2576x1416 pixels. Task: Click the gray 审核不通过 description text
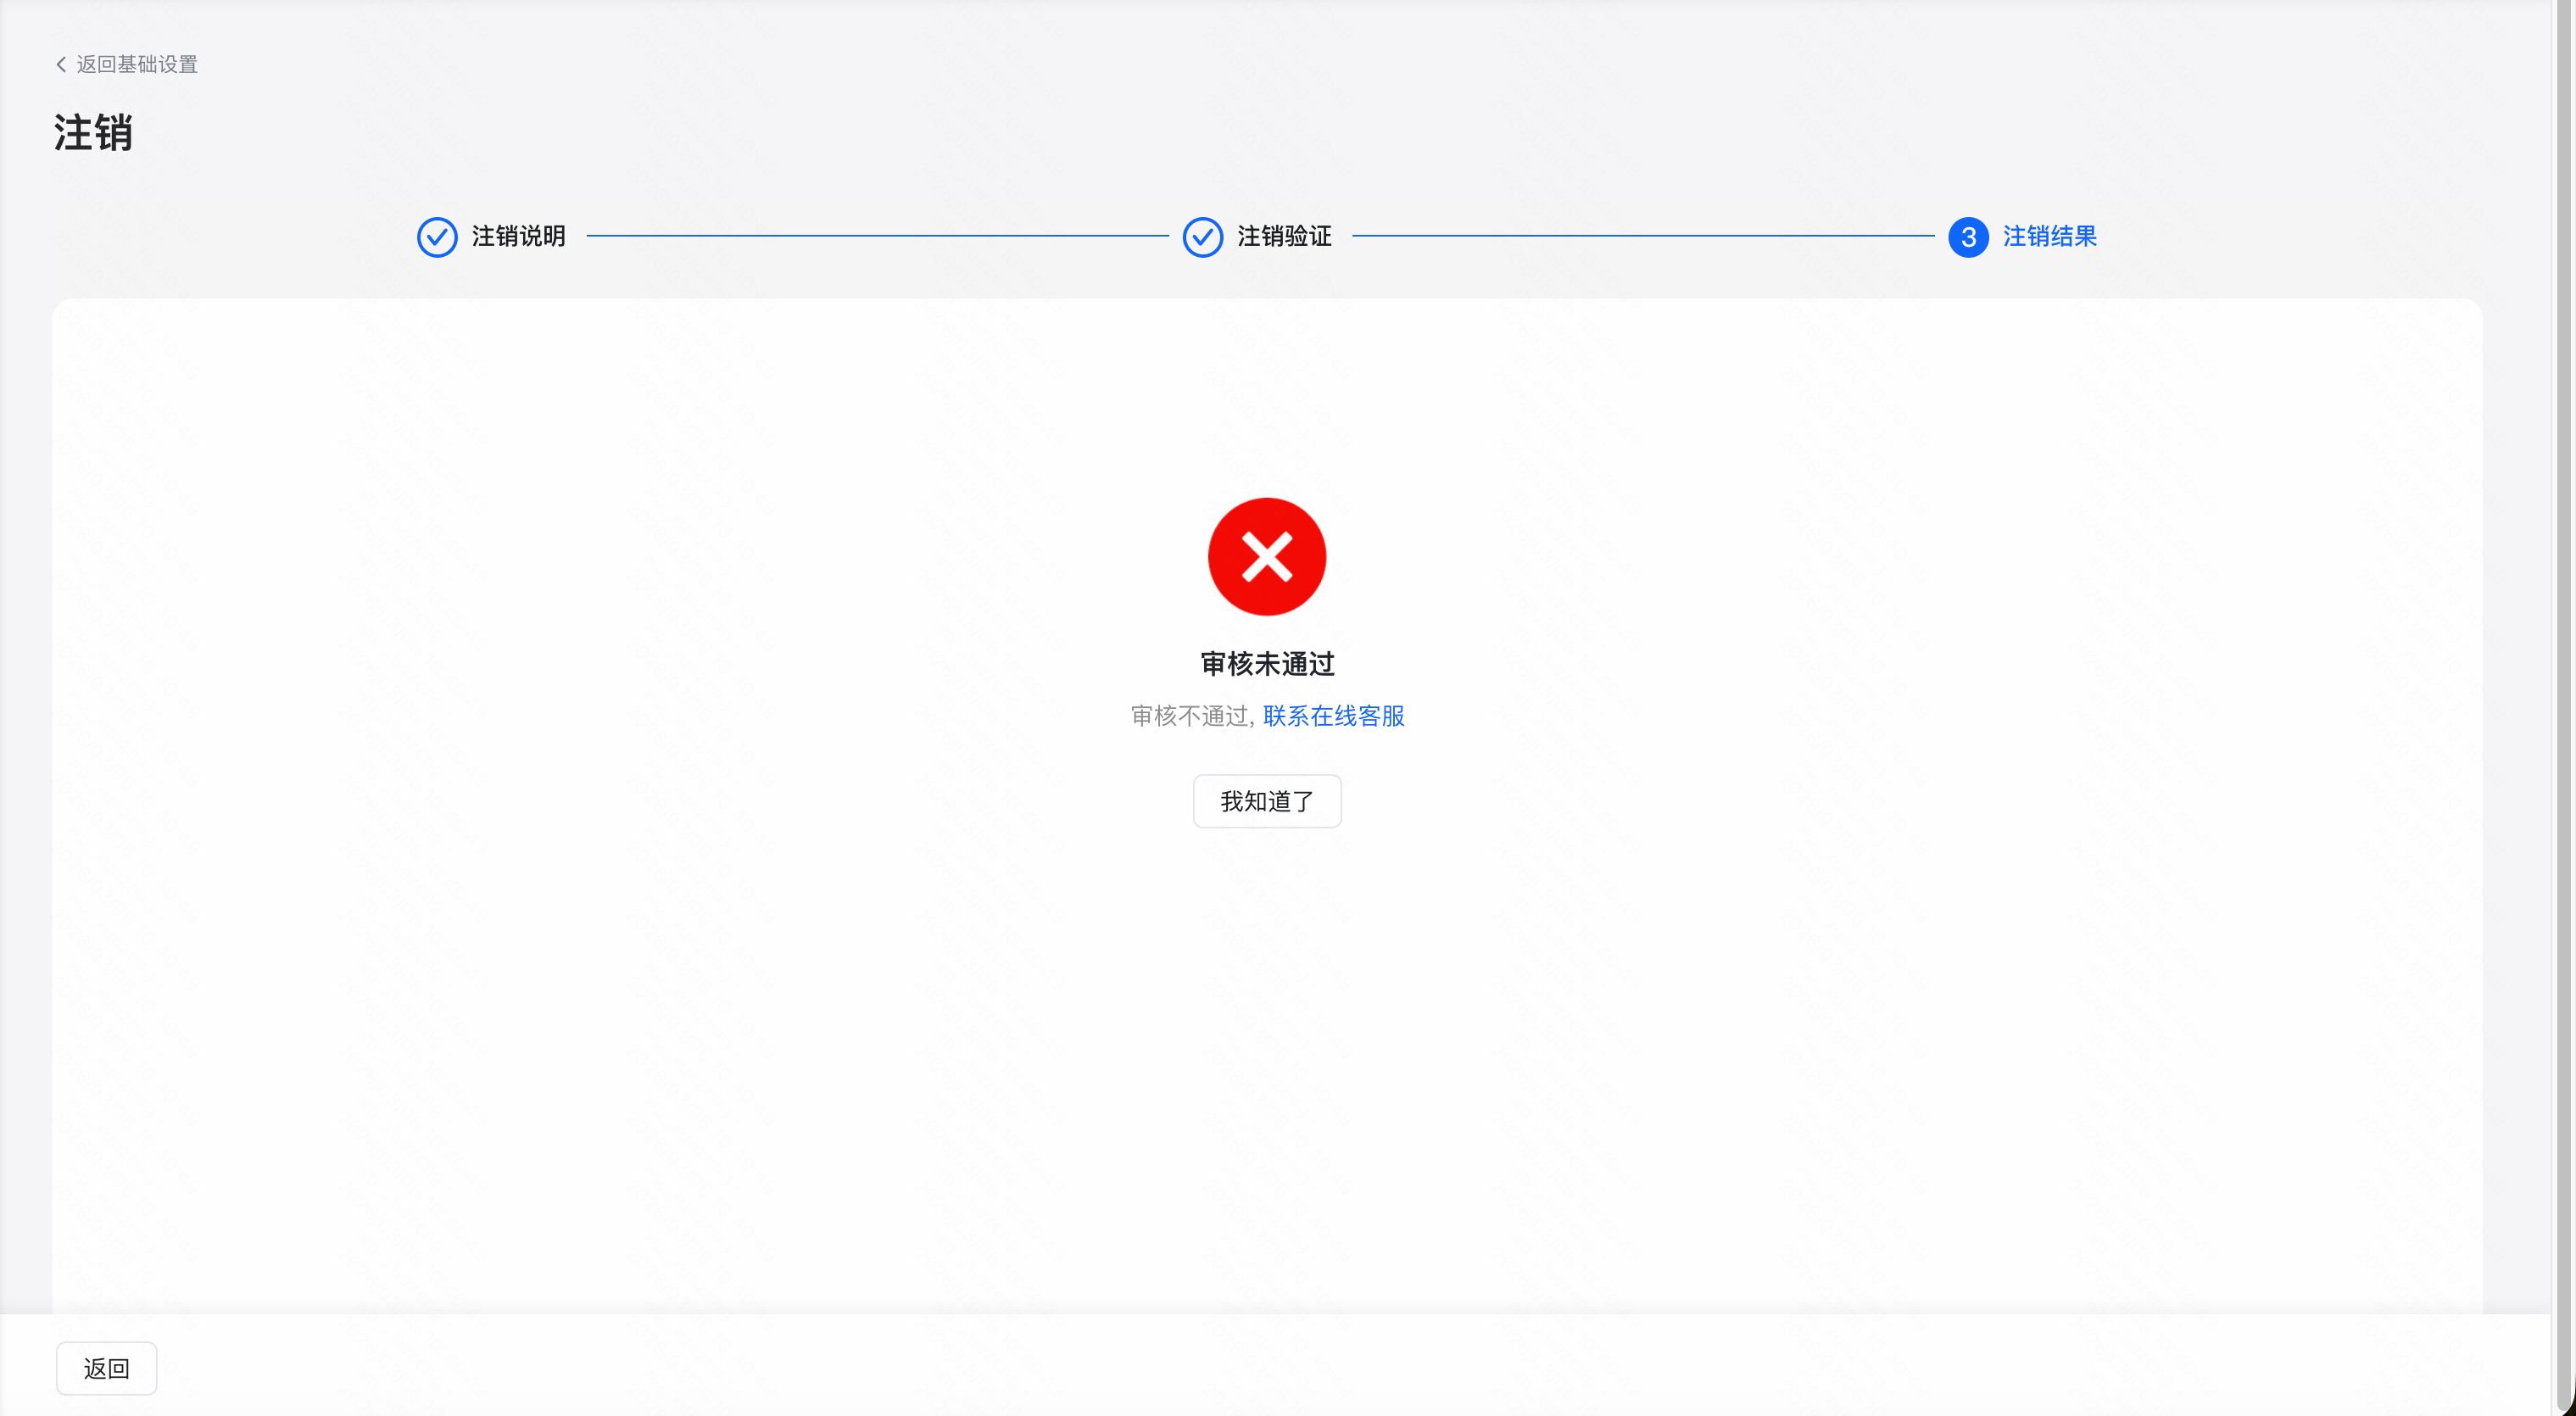tap(1190, 716)
